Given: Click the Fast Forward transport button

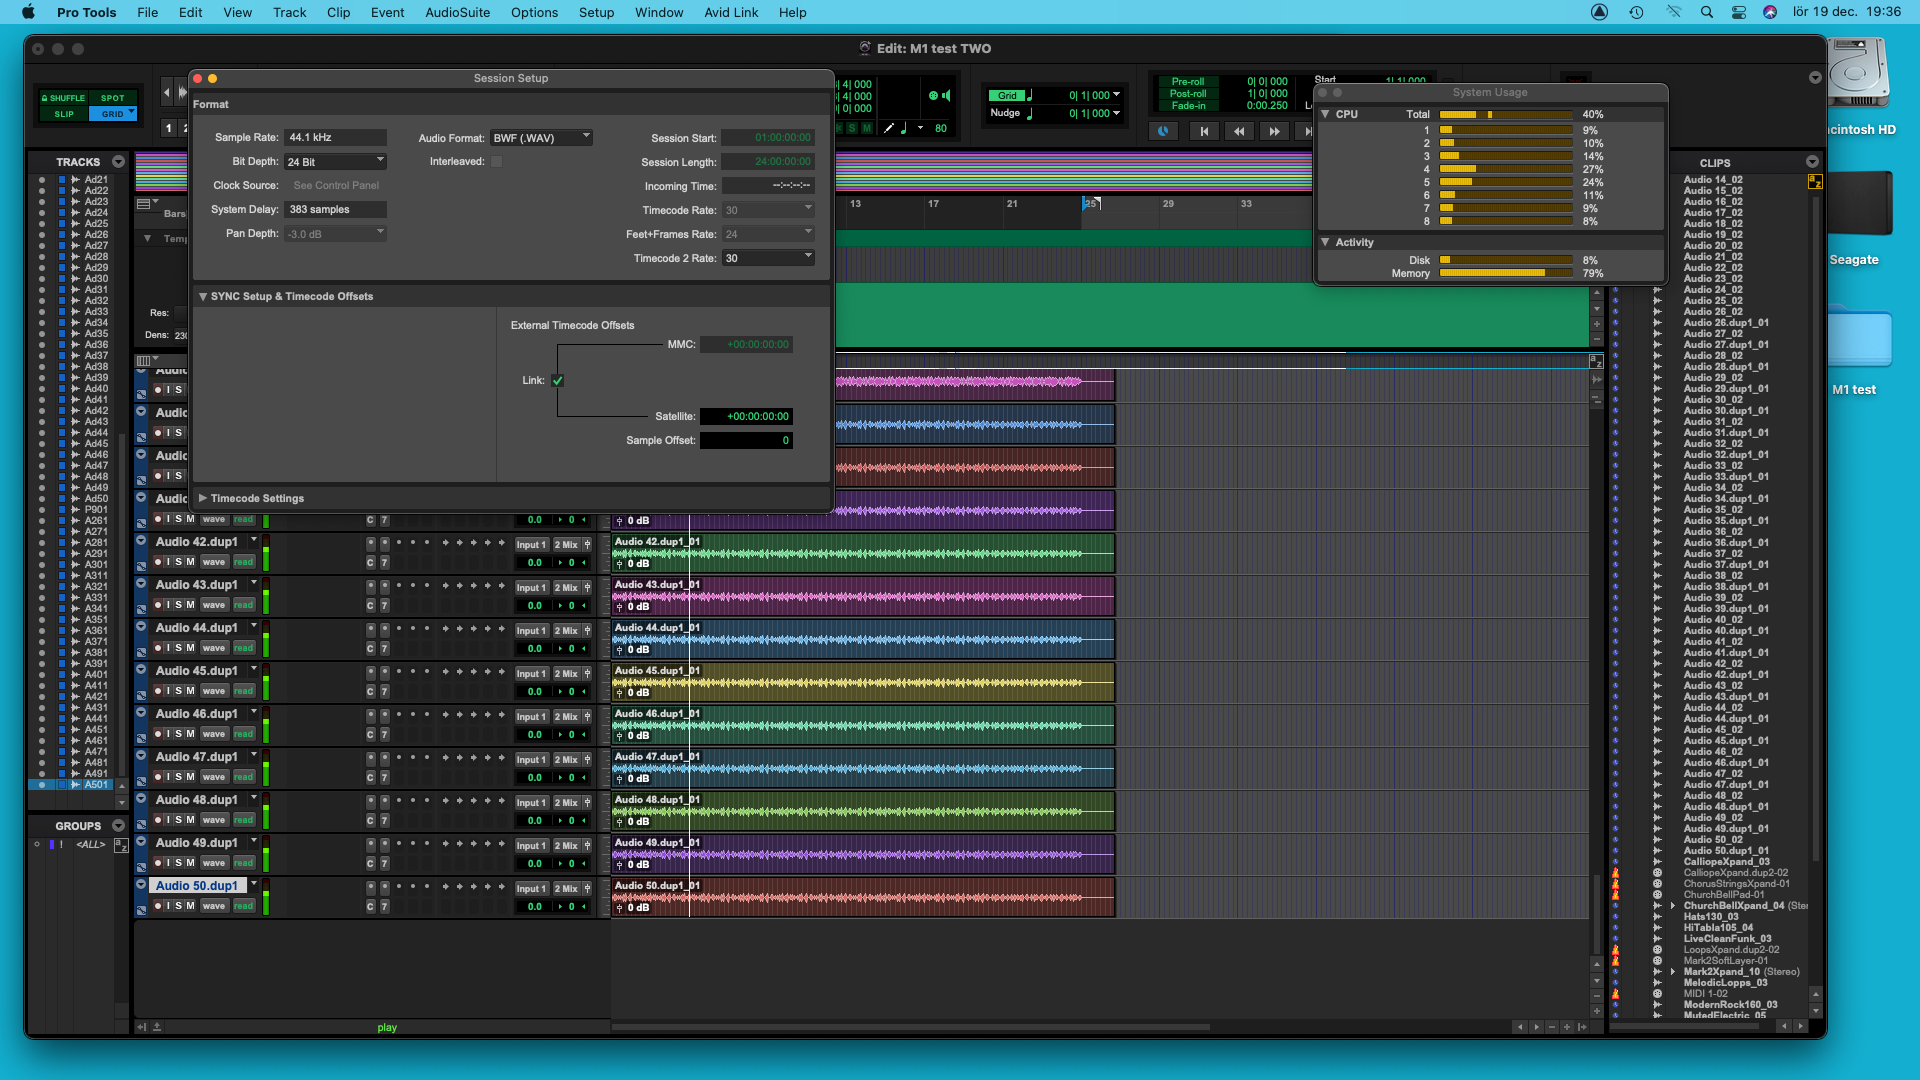Looking at the screenshot, I should coord(1274,131).
